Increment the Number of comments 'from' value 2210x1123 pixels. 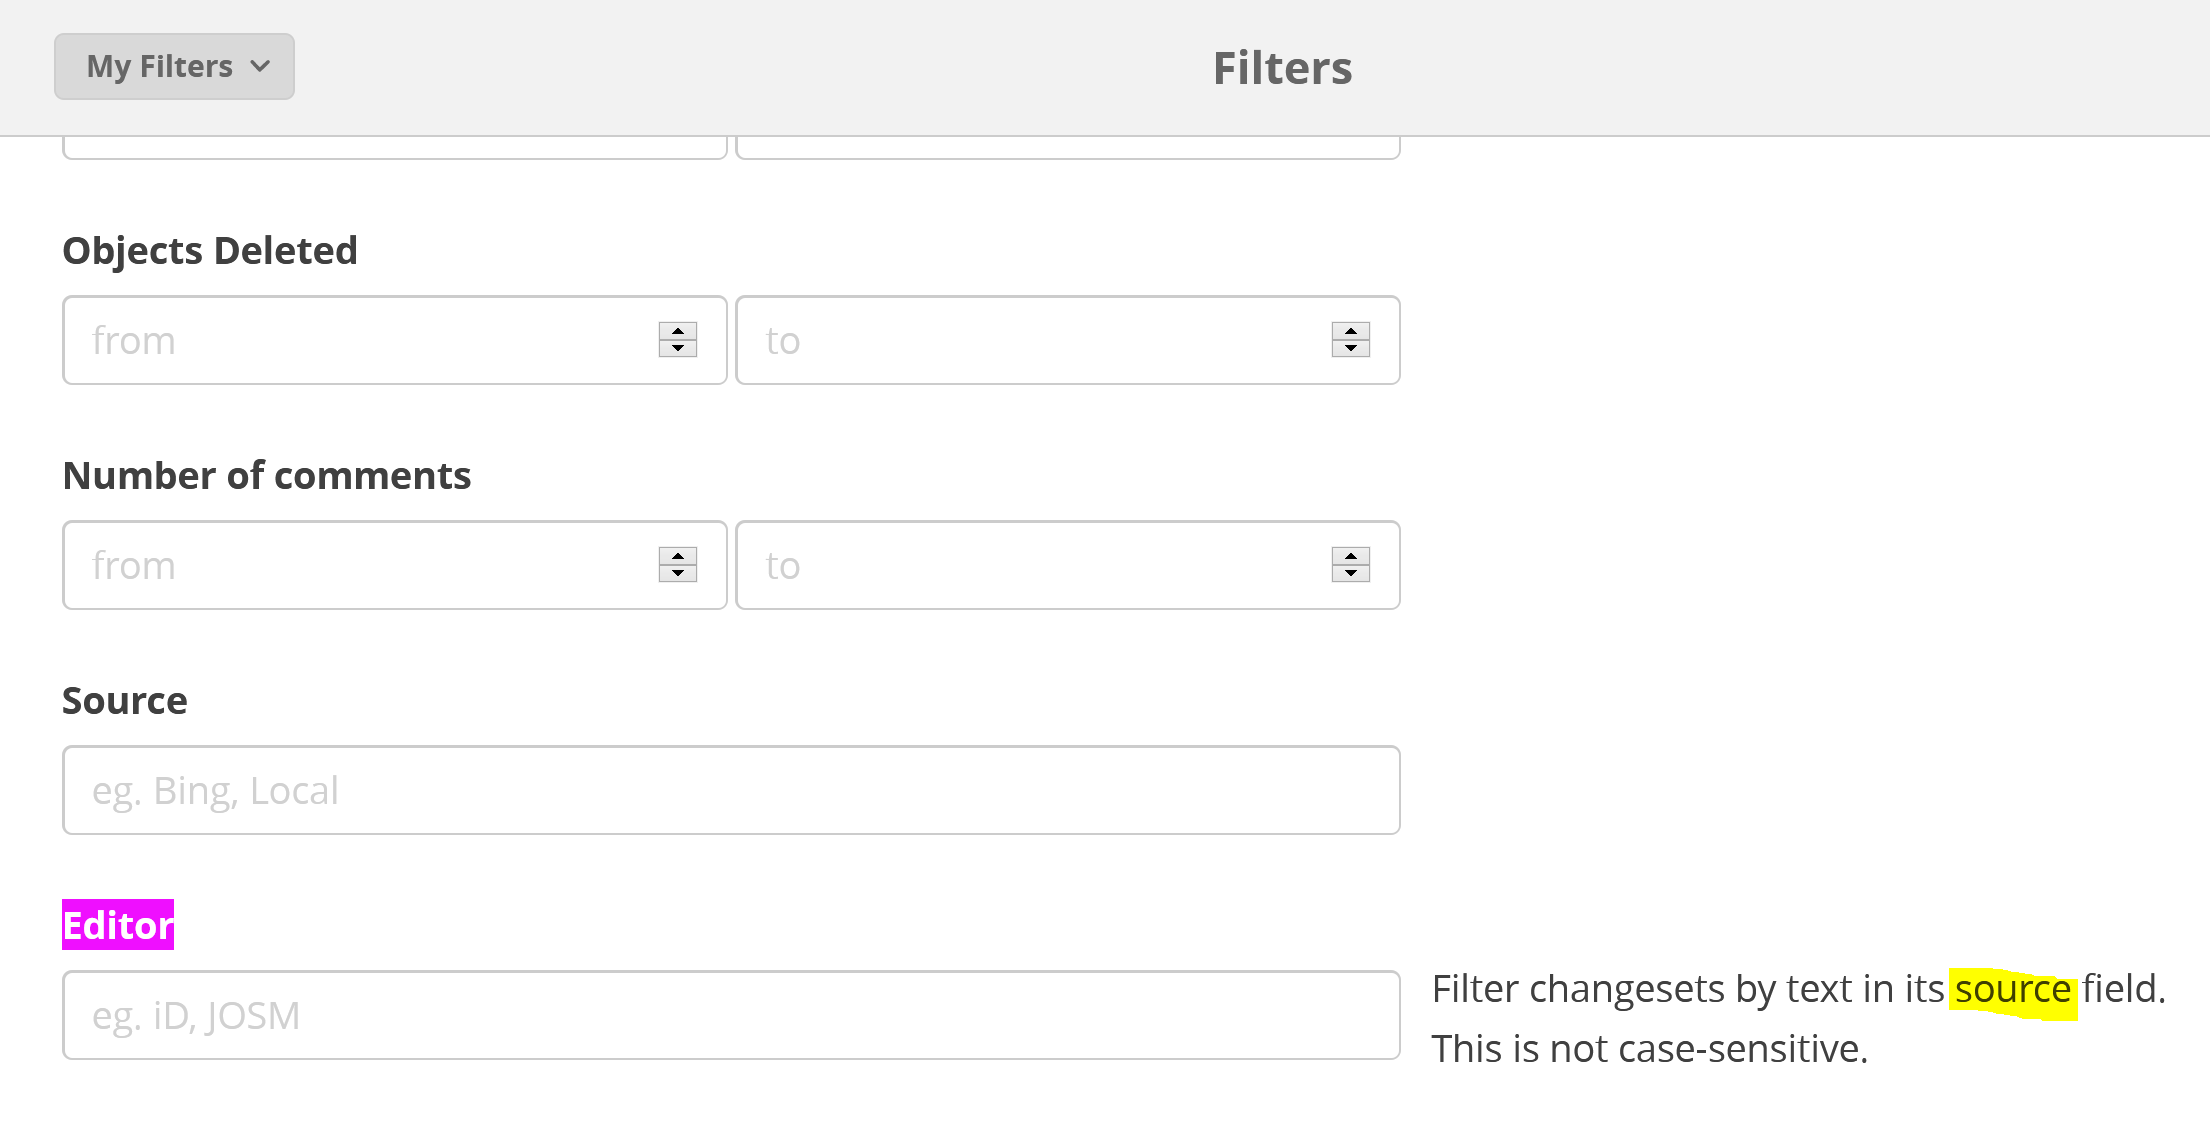tap(676, 556)
